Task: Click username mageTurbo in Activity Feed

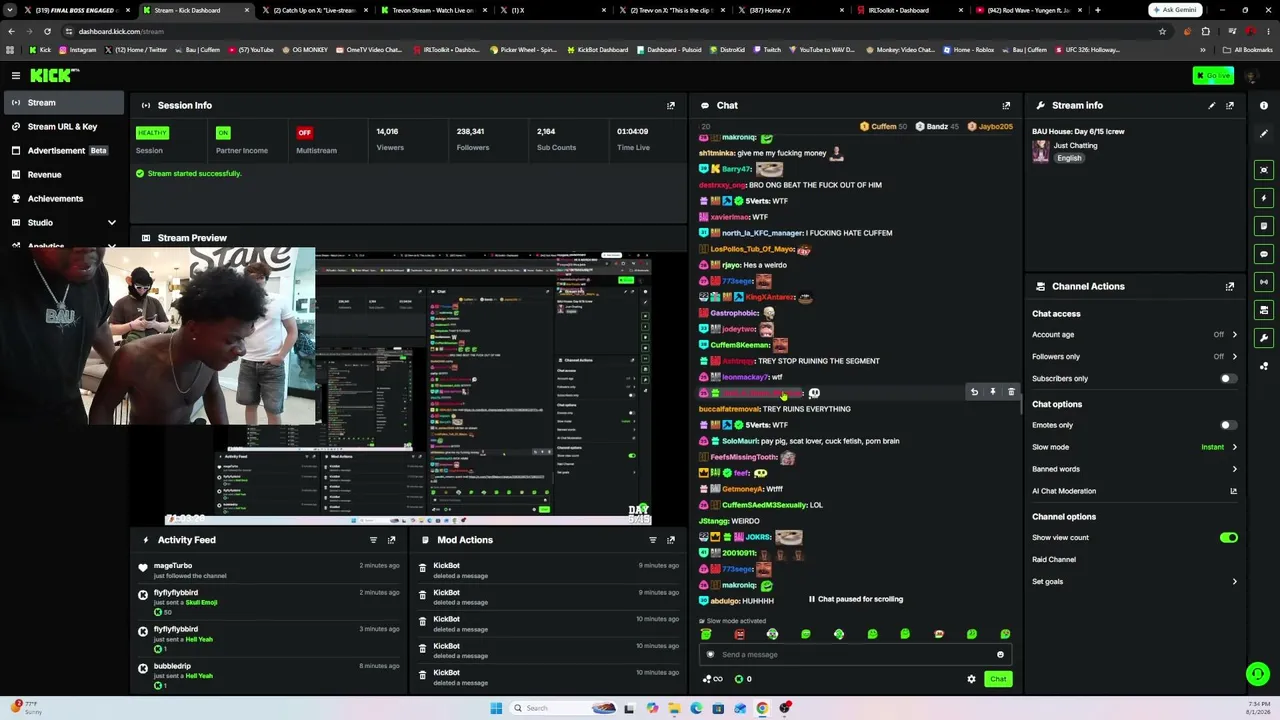Action: 173,566
